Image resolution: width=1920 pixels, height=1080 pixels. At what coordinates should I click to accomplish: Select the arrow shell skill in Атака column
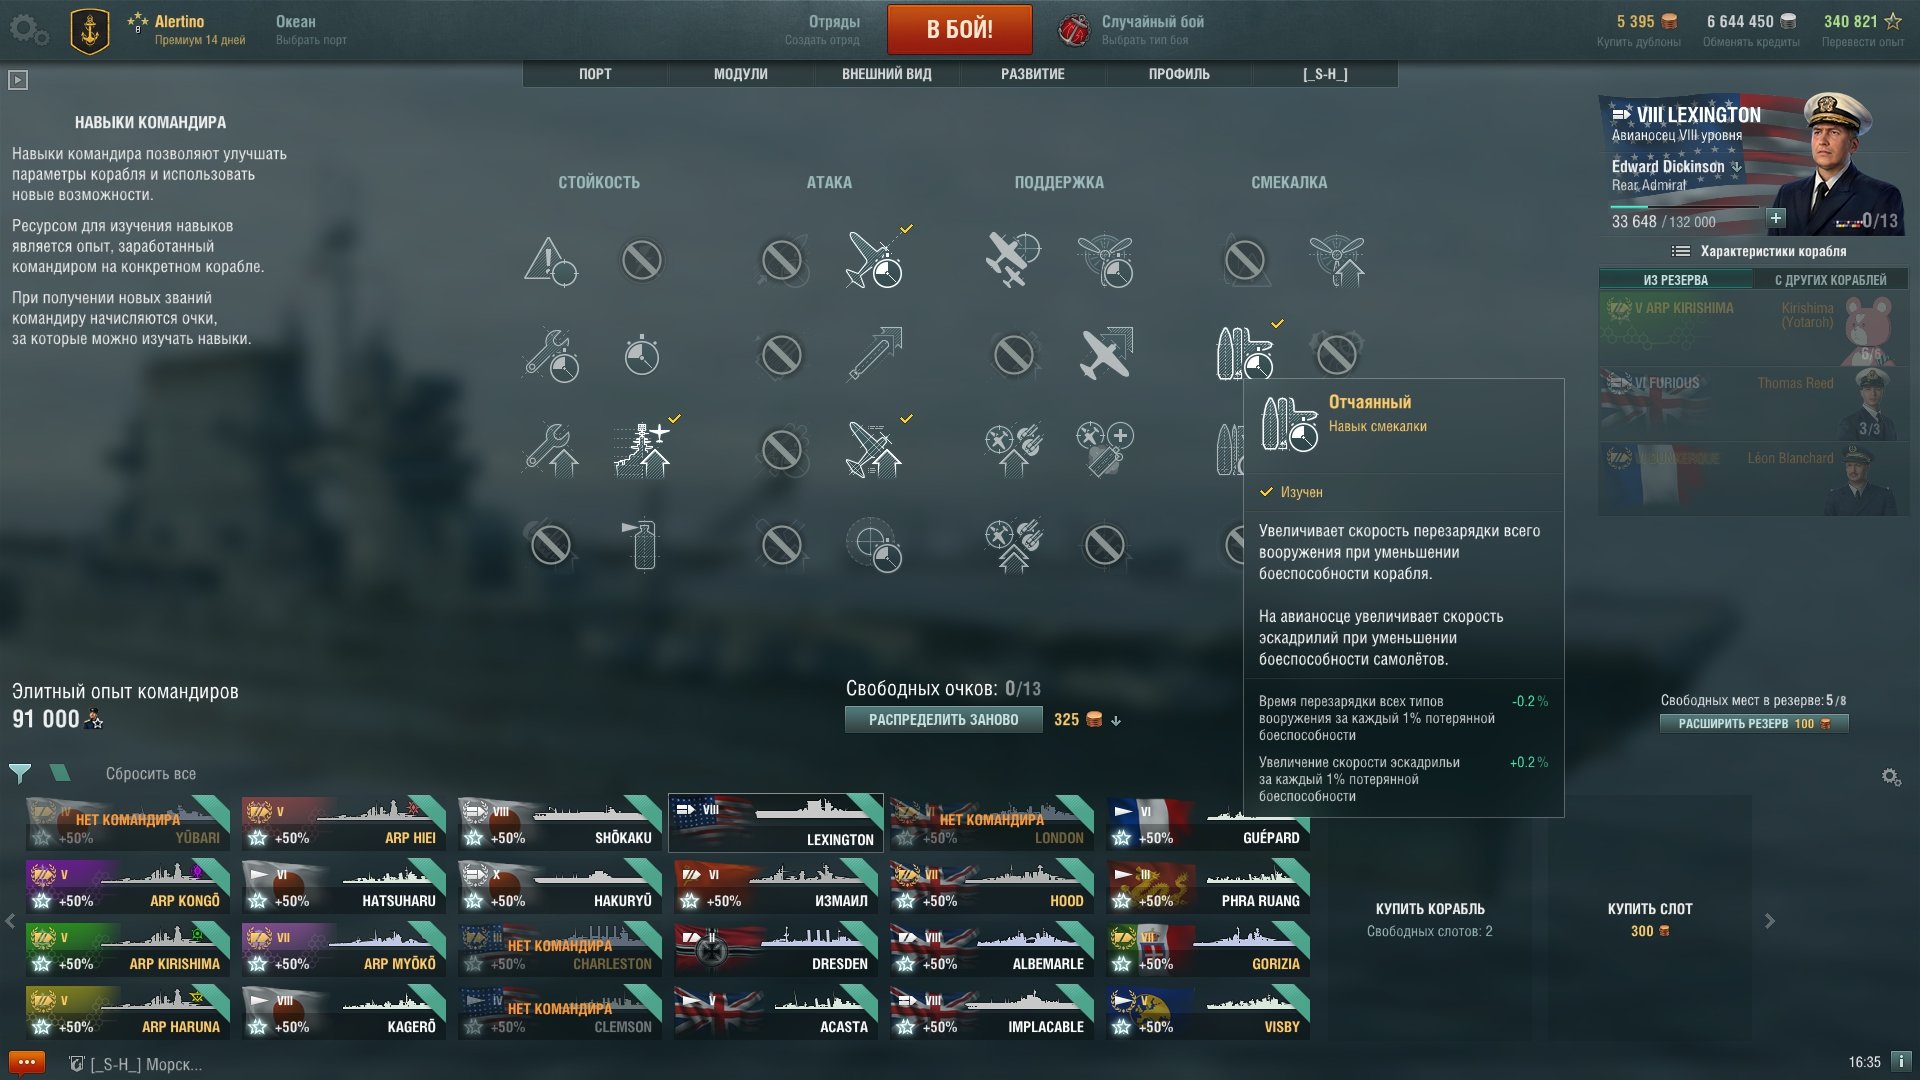point(874,354)
